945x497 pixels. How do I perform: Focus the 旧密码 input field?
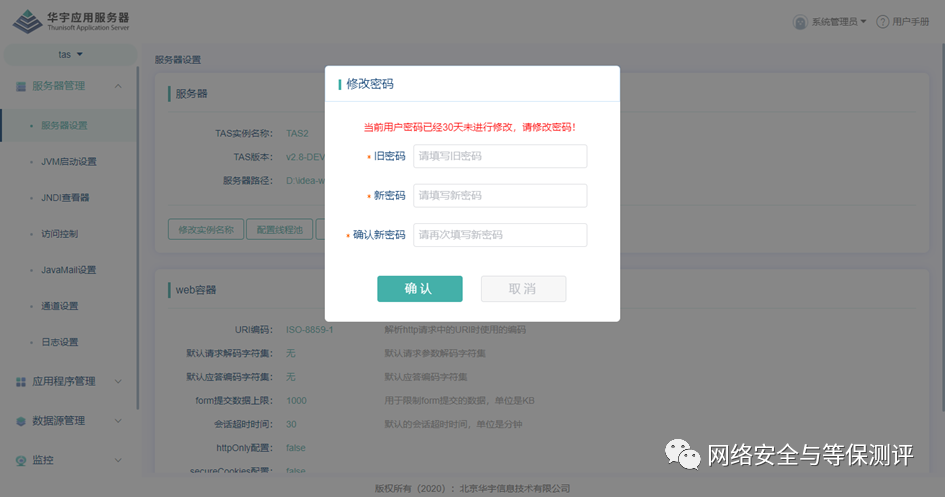click(x=500, y=156)
